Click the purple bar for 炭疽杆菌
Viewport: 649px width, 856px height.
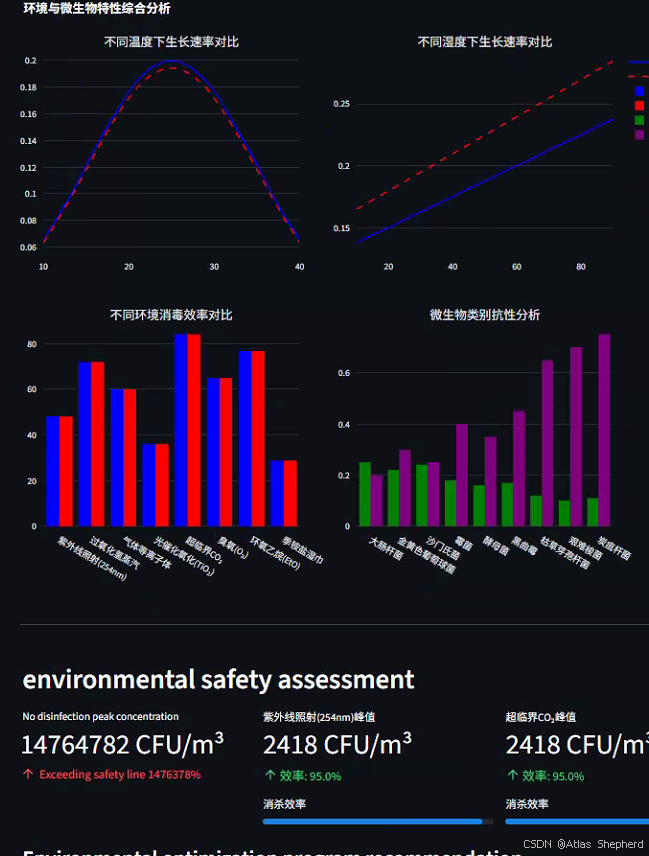click(x=604, y=430)
